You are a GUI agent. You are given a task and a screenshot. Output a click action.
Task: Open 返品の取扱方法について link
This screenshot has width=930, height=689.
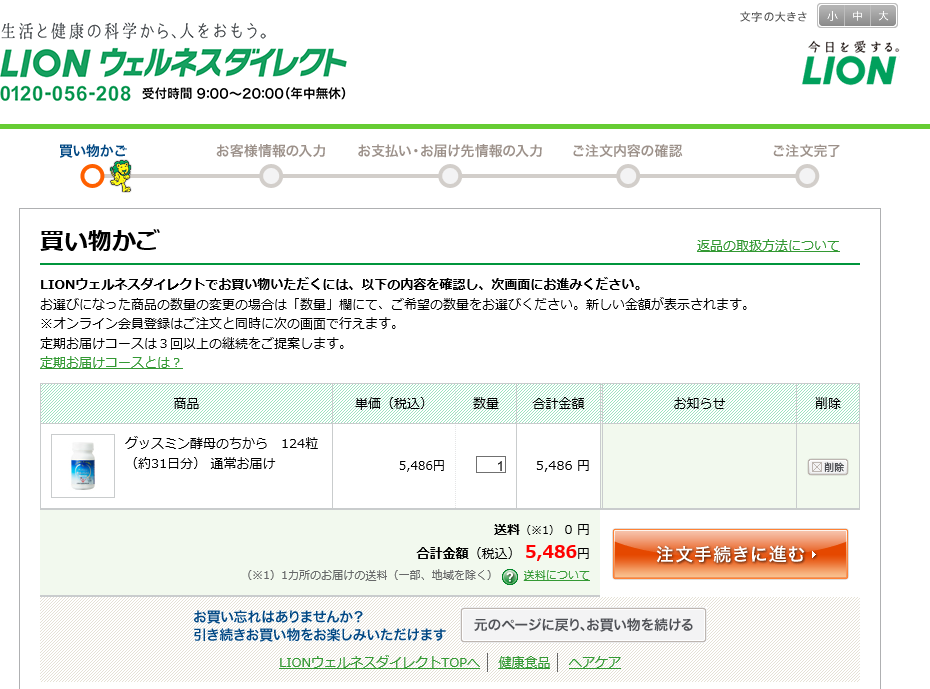tap(768, 245)
